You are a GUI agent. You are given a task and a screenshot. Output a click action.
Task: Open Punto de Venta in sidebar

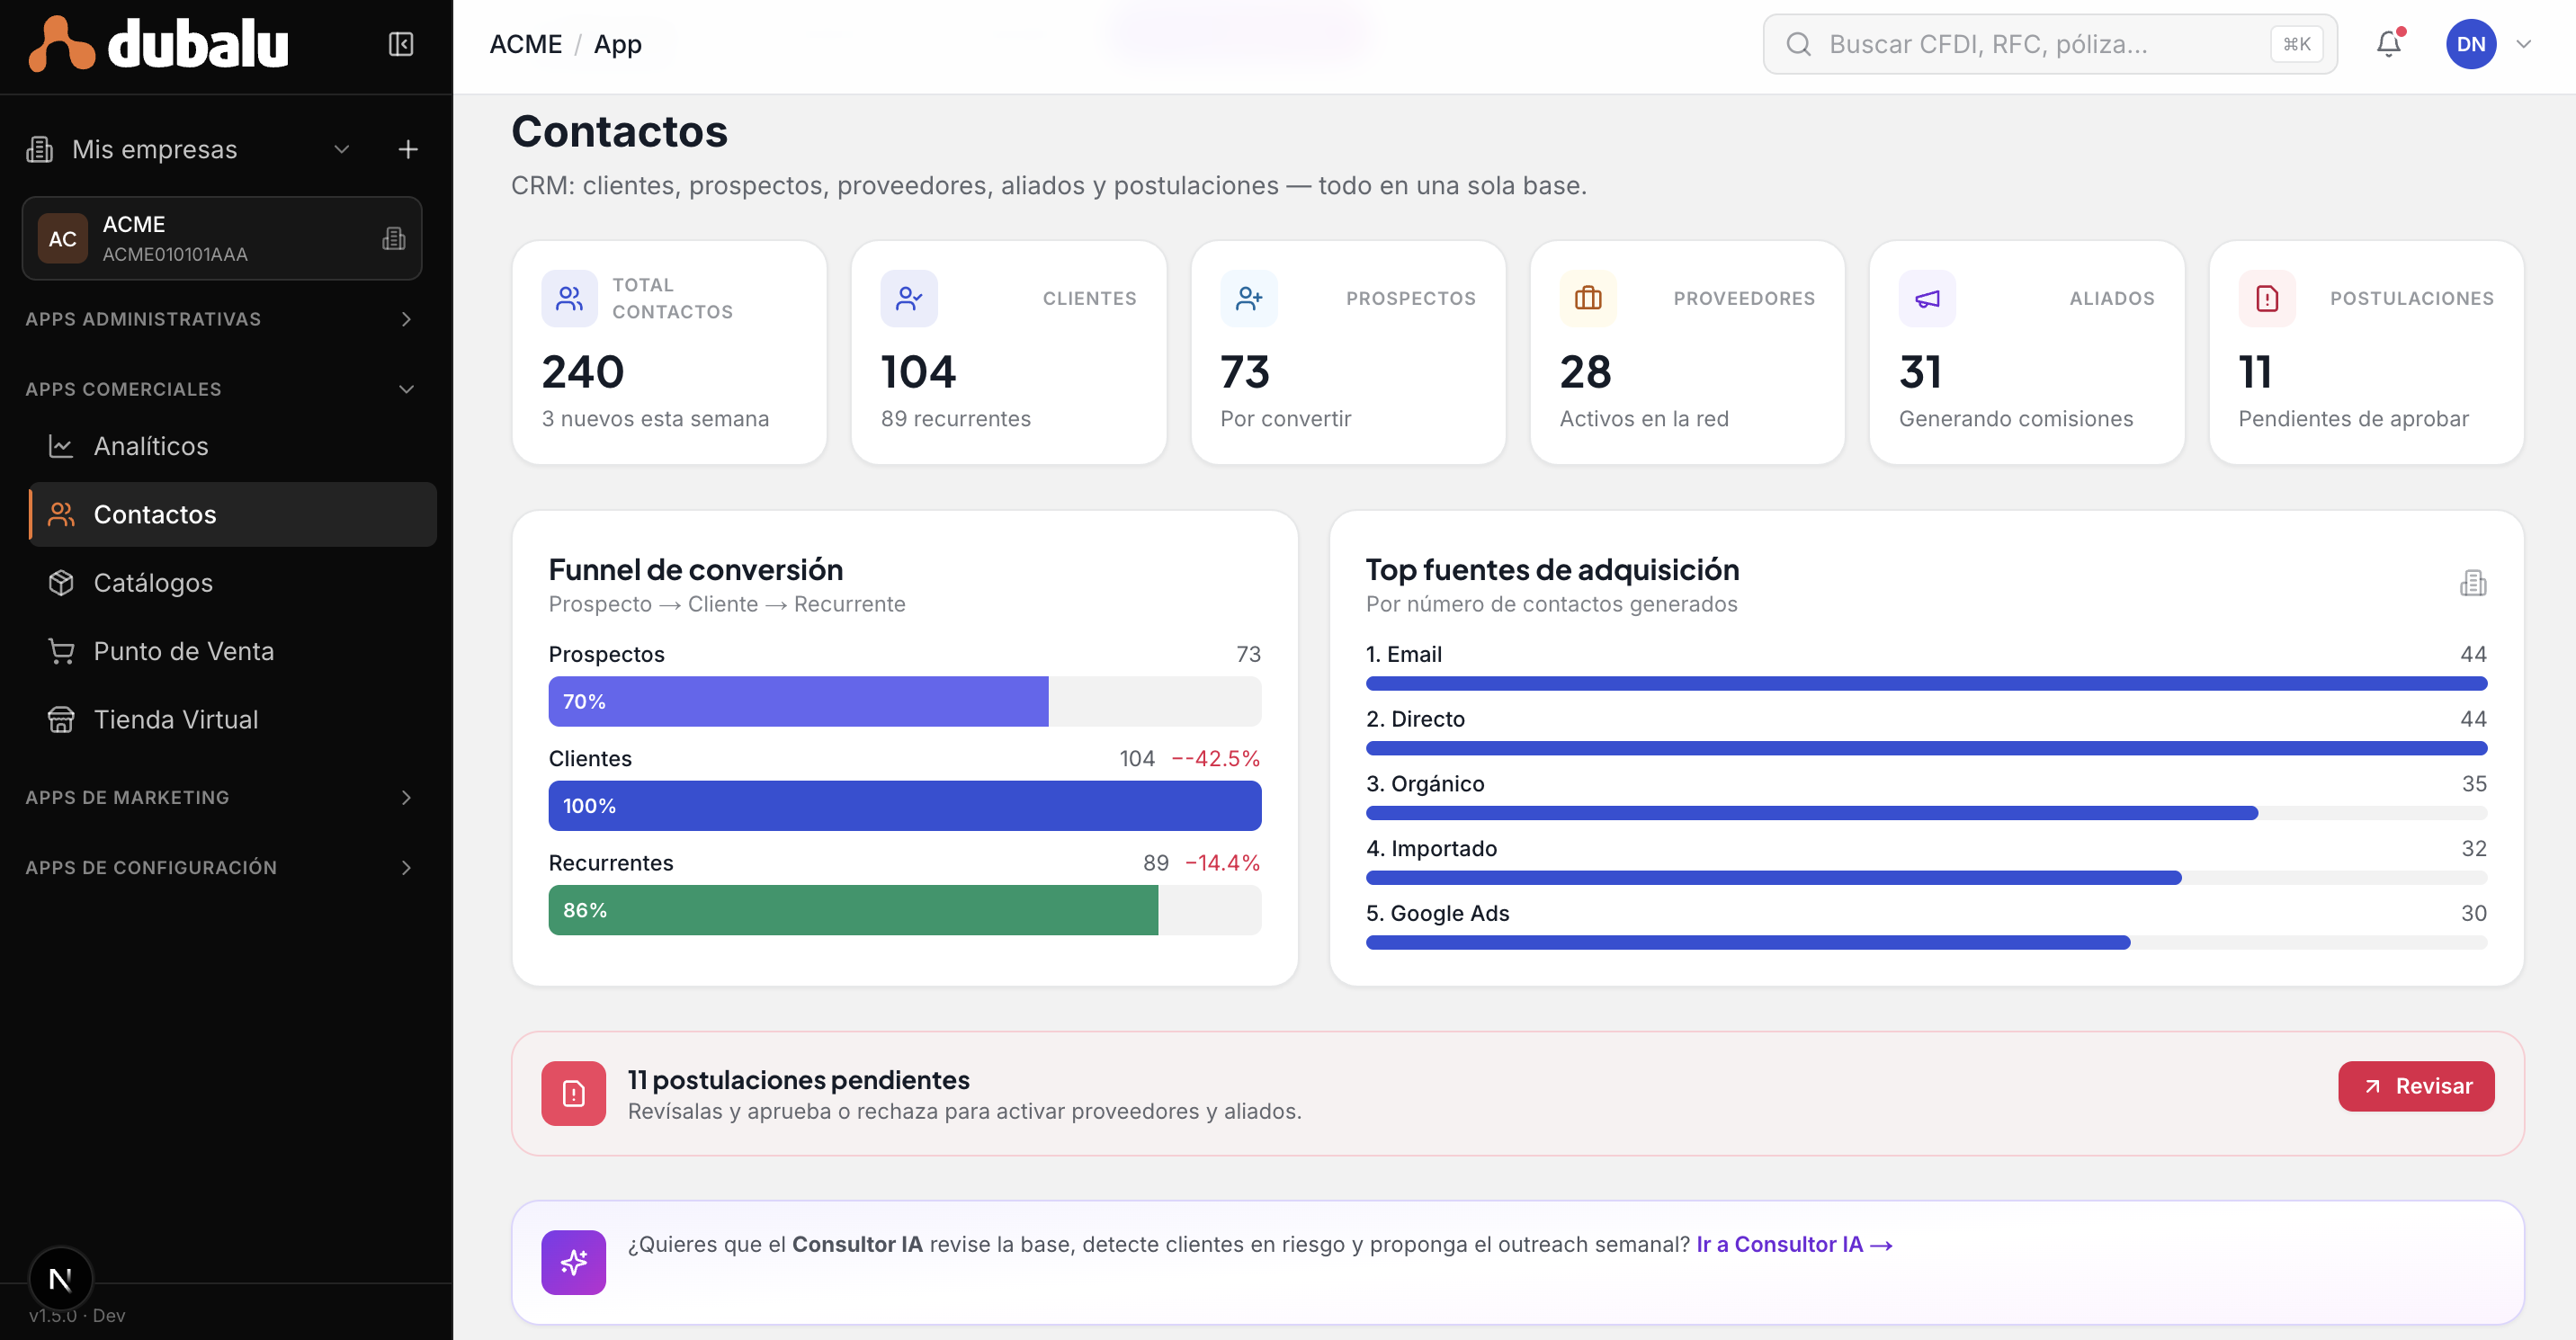[232, 651]
